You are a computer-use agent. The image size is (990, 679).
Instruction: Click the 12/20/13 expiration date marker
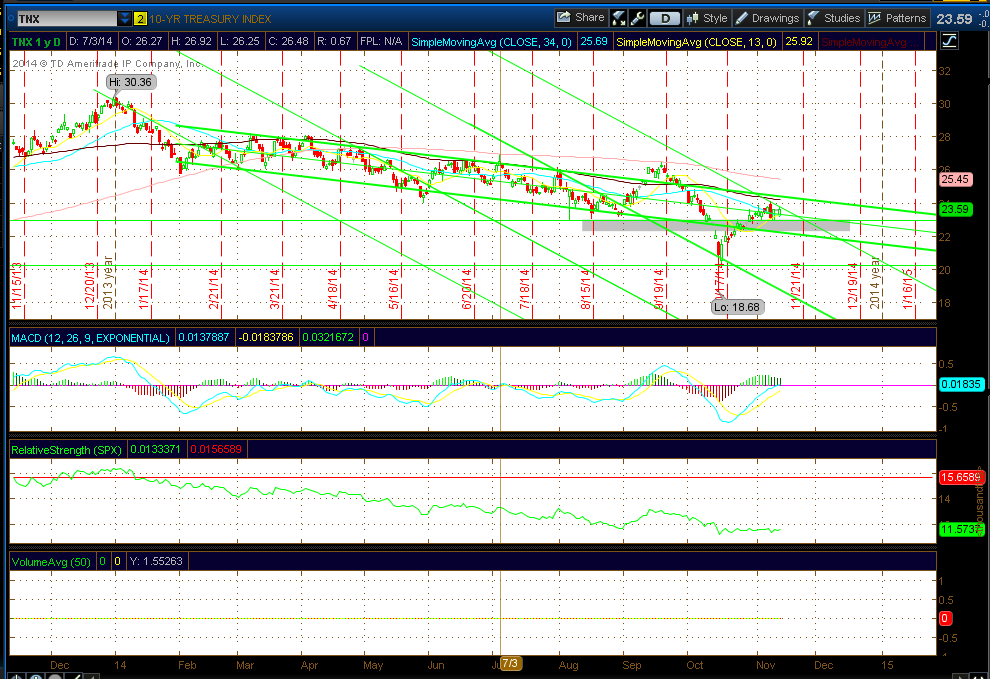(90, 286)
